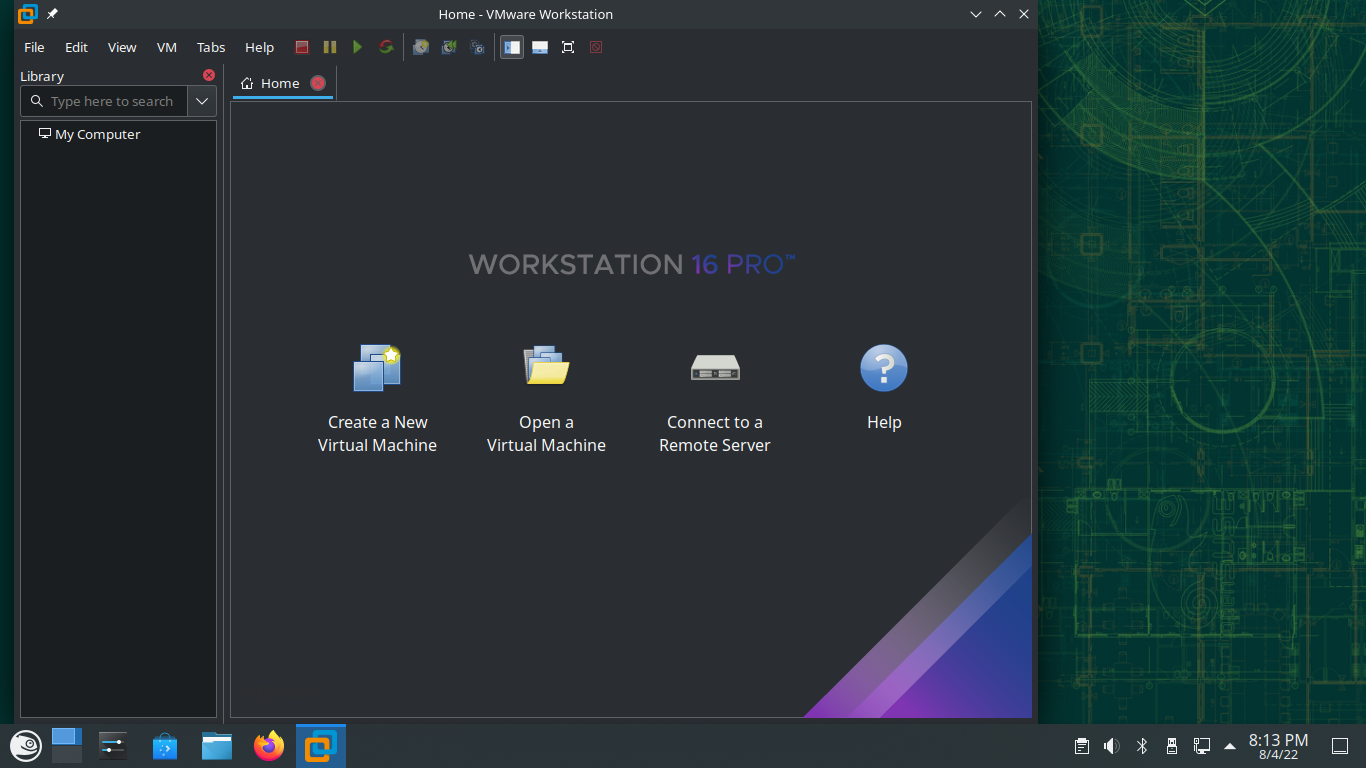Toggle the thumbnail bar view button
Screen dimensions: 1366x768
point(540,47)
